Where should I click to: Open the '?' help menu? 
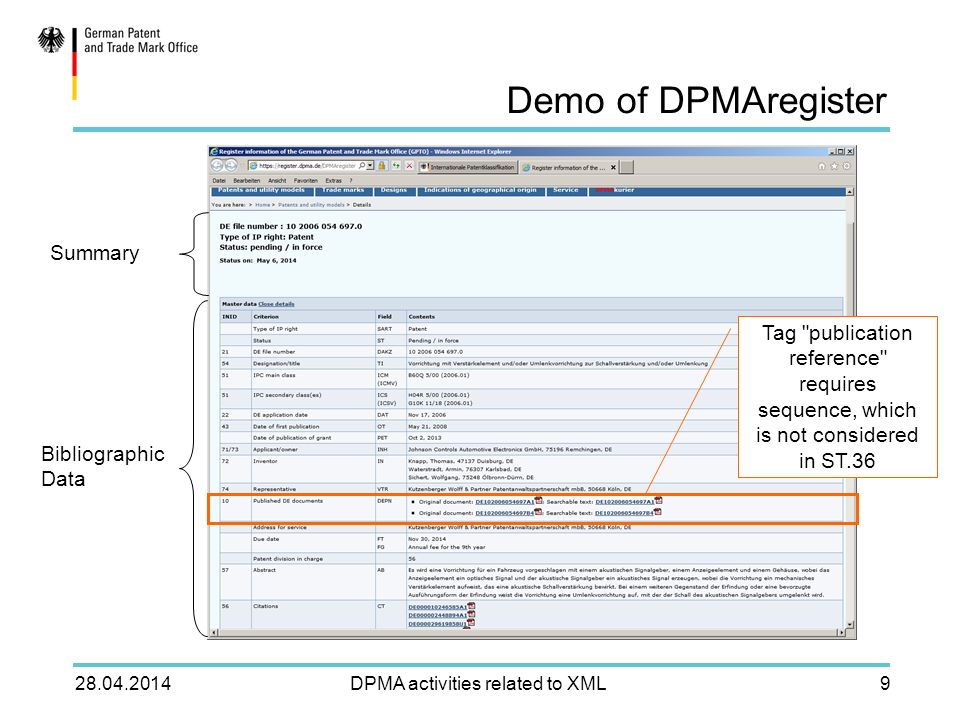pyautogui.click(x=351, y=181)
